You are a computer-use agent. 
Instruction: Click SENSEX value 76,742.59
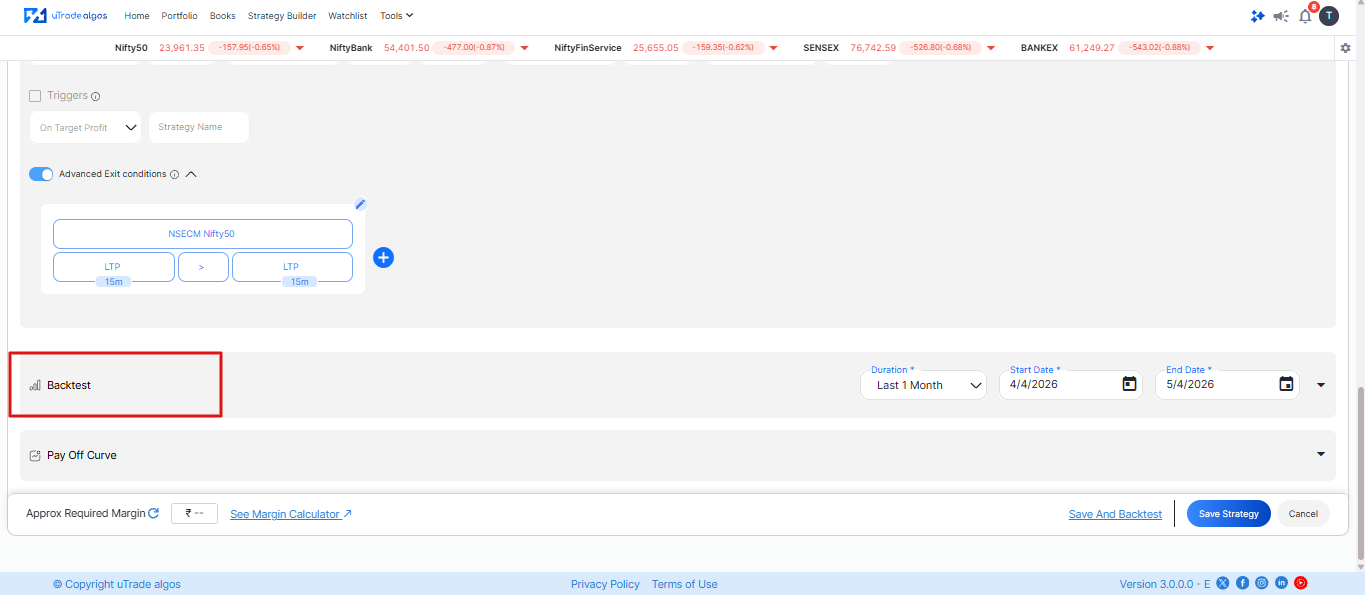click(873, 48)
